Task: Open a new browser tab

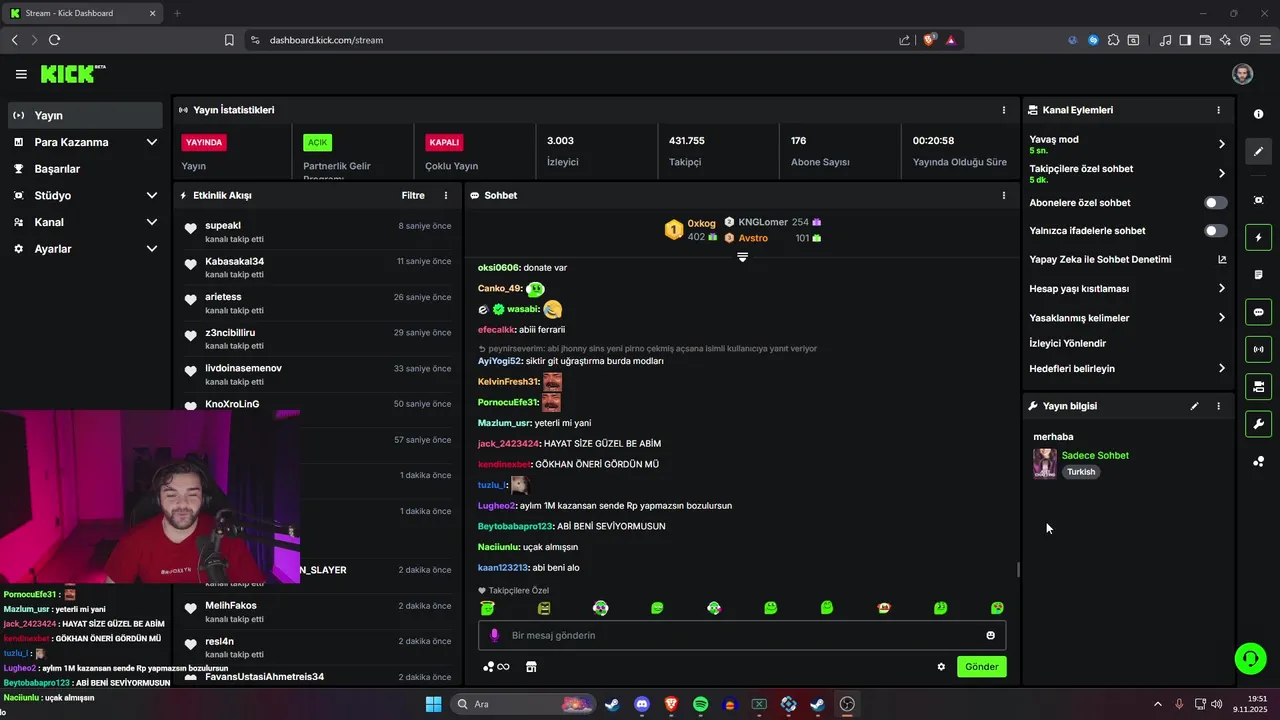Action: [177, 13]
